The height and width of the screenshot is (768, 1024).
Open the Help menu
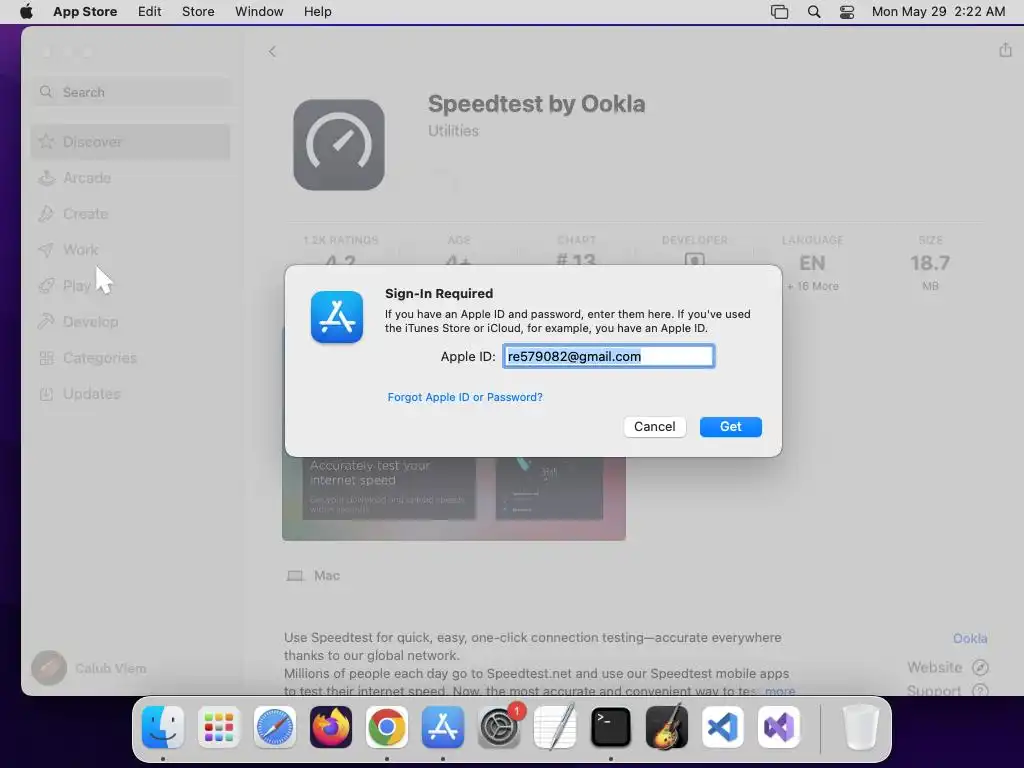pos(317,12)
